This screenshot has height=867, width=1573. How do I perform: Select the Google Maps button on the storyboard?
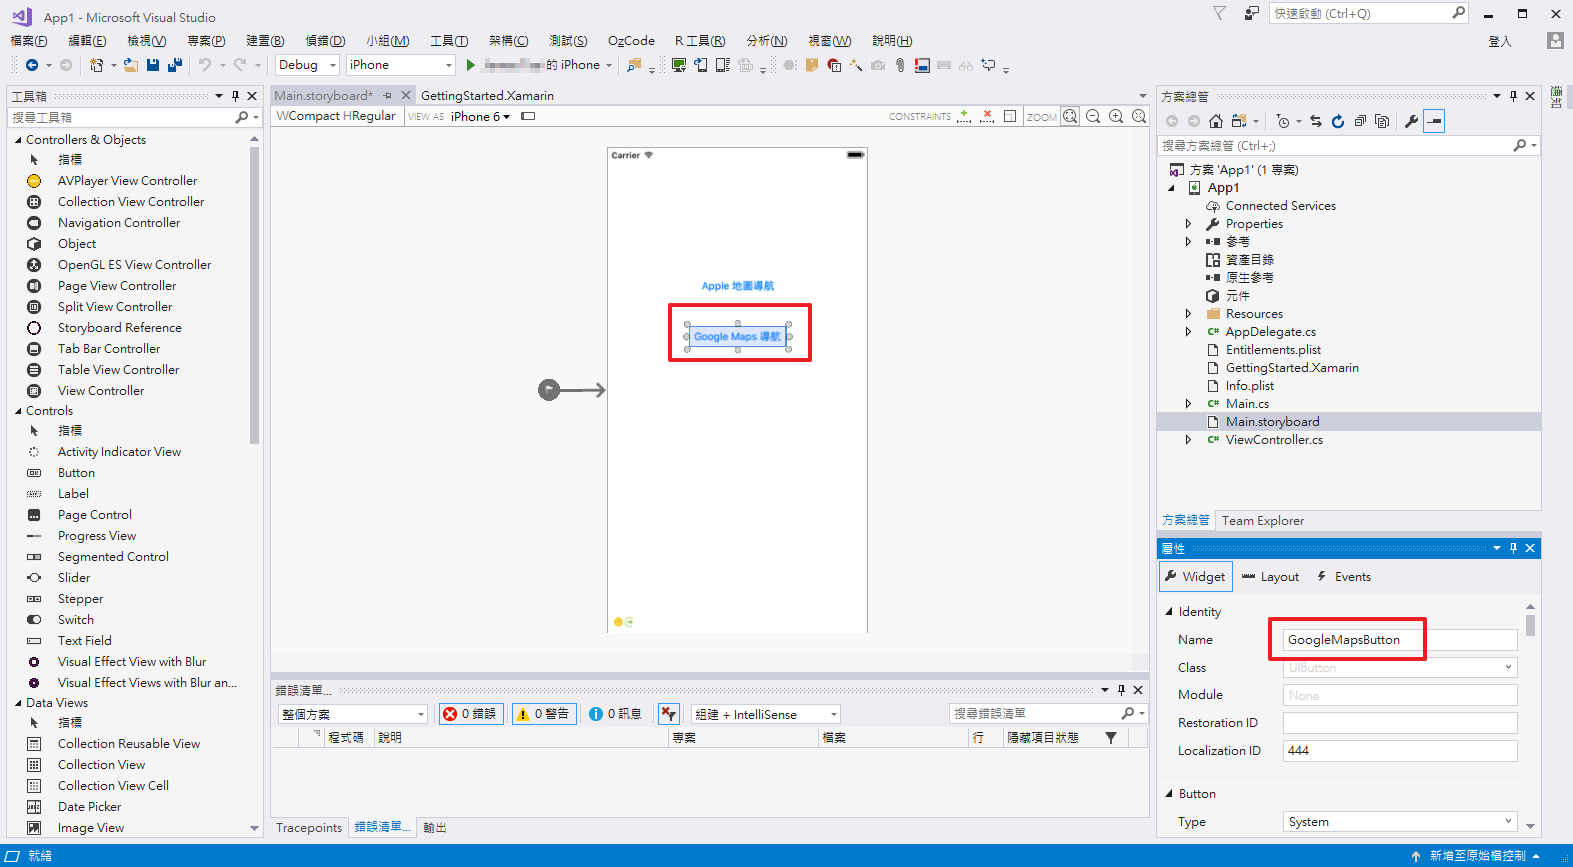(x=737, y=337)
